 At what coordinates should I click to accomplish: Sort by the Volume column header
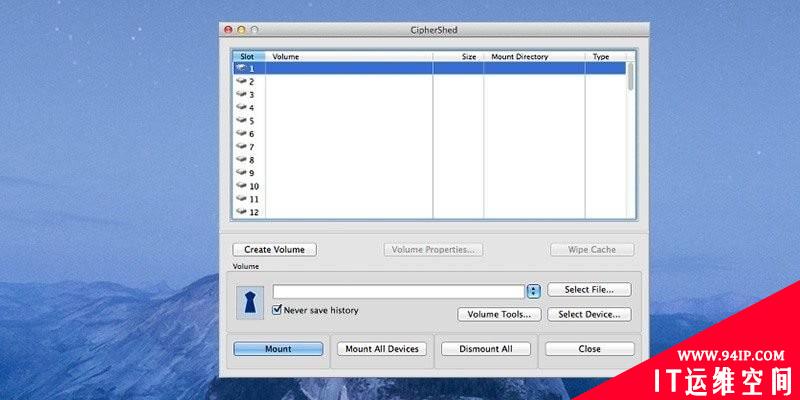(349, 57)
